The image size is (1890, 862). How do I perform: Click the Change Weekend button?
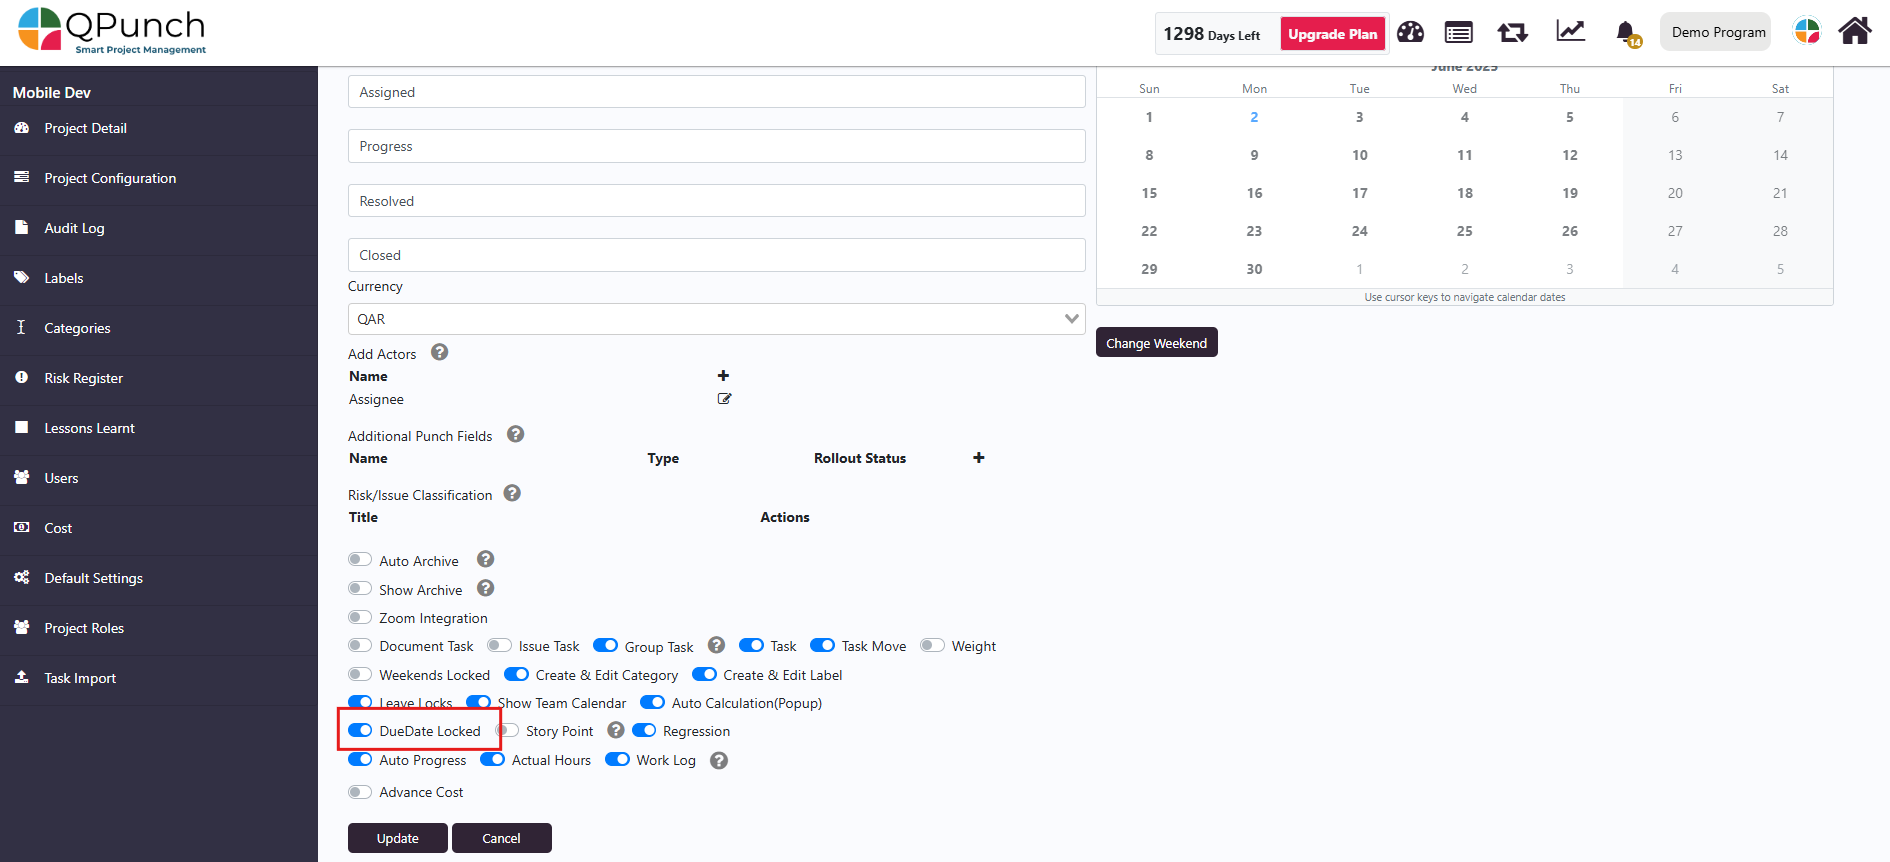pos(1156,343)
